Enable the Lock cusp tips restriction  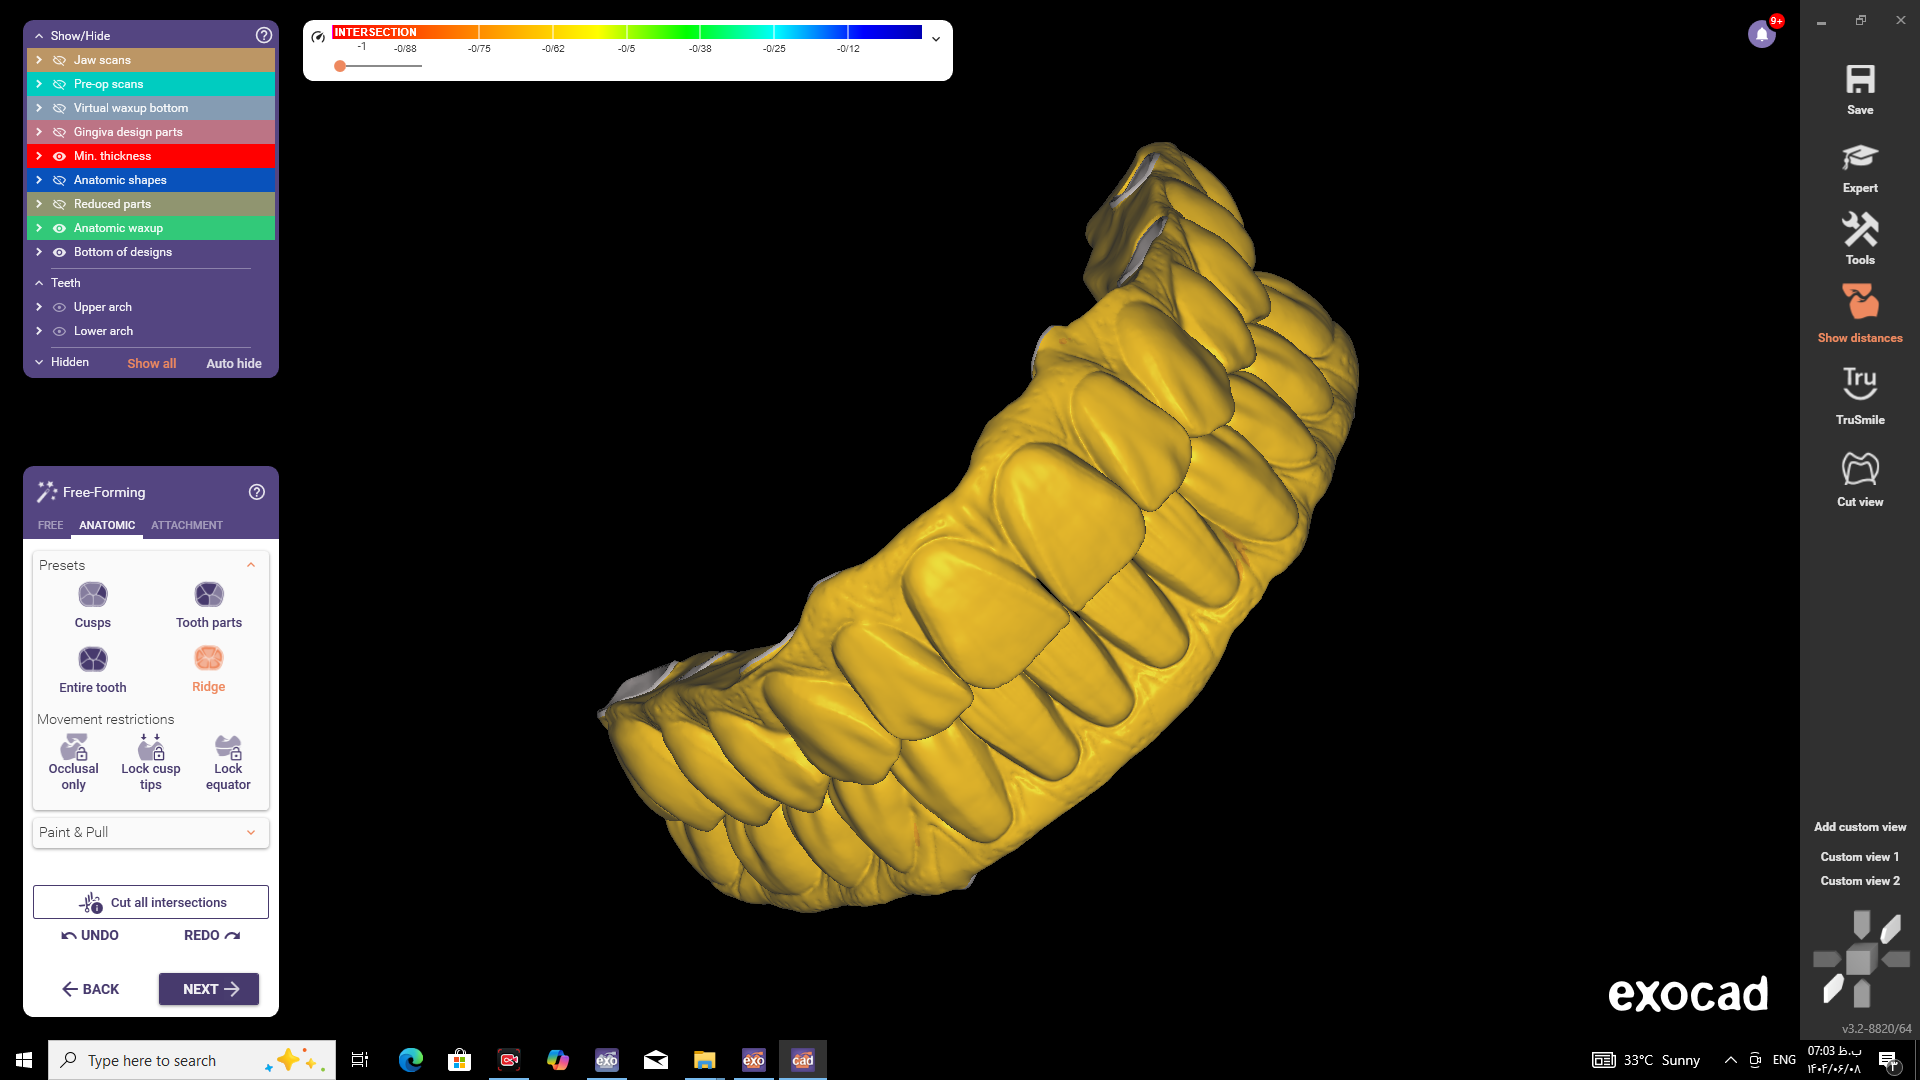tap(151, 748)
